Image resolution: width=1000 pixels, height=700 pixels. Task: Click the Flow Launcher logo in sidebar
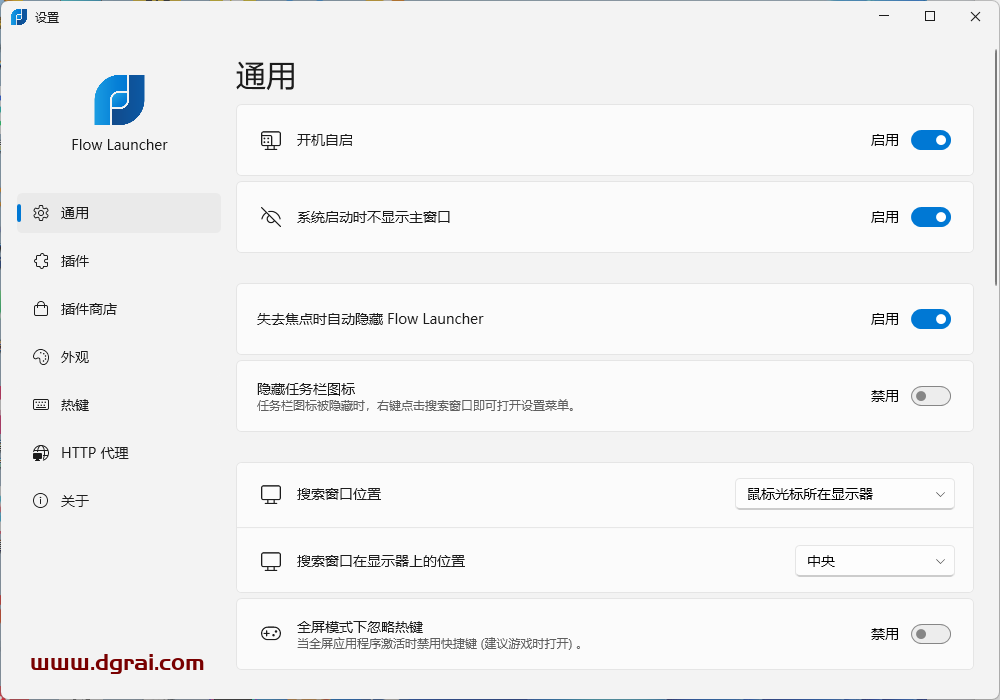pyautogui.click(x=120, y=100)
